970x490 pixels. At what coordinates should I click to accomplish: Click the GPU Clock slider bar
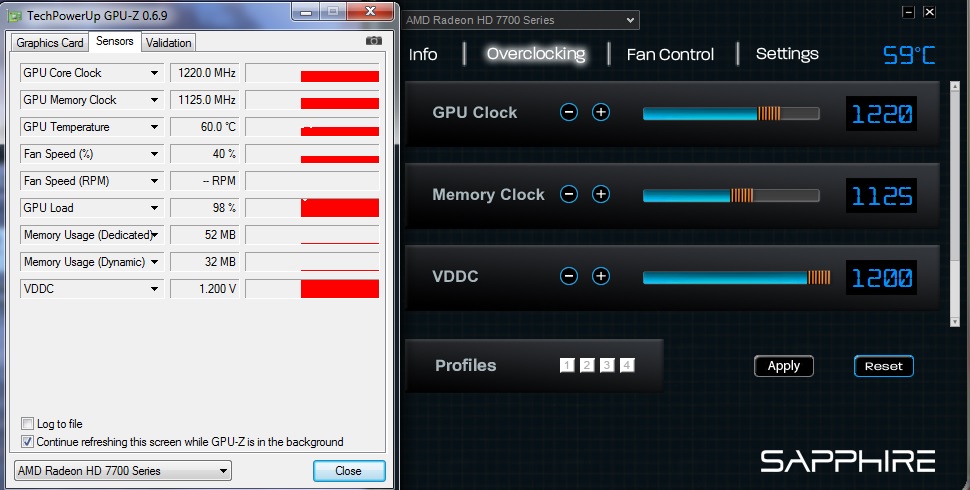click(x=731, y=113)
